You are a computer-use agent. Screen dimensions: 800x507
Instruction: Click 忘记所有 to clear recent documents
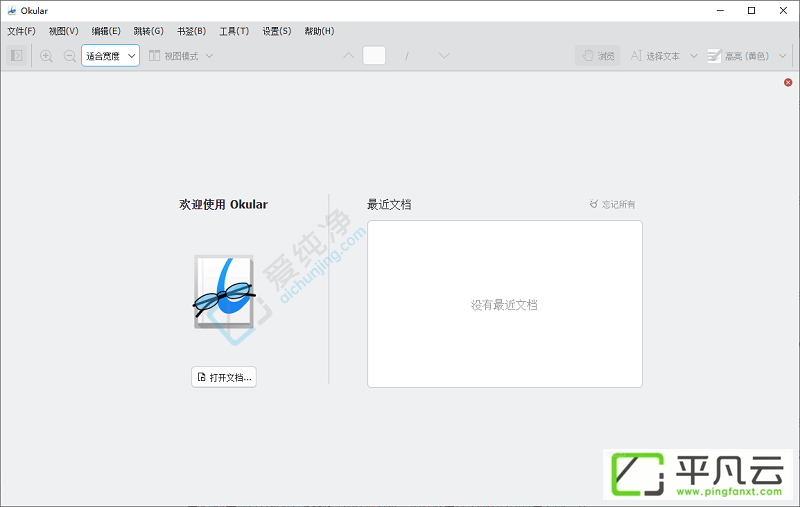click(612, 204)
